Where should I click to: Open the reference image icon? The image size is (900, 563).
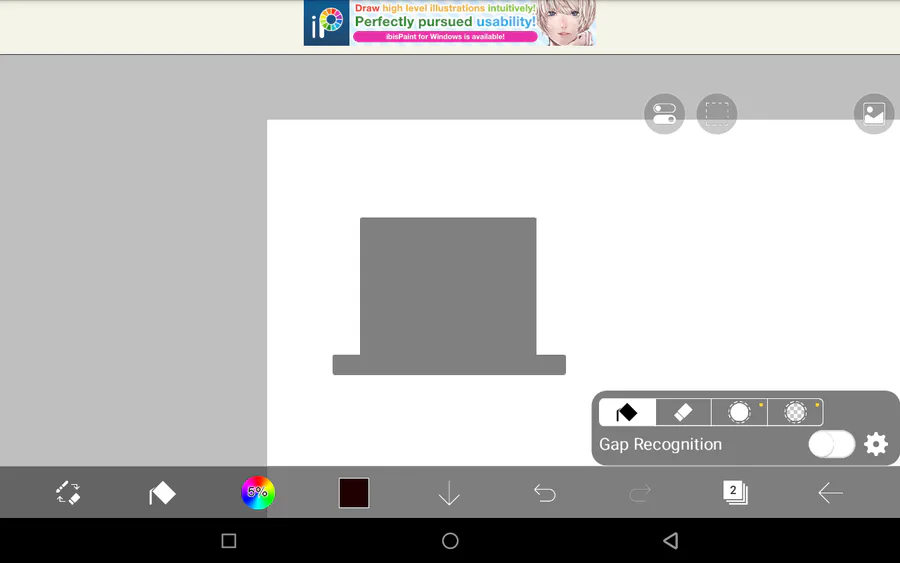pos(874,114)
